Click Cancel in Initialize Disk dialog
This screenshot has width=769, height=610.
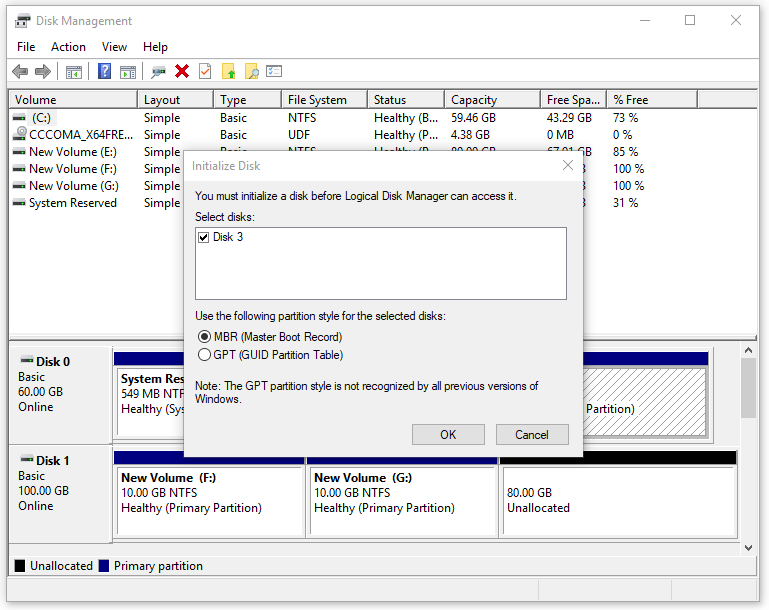pos(532,435)
